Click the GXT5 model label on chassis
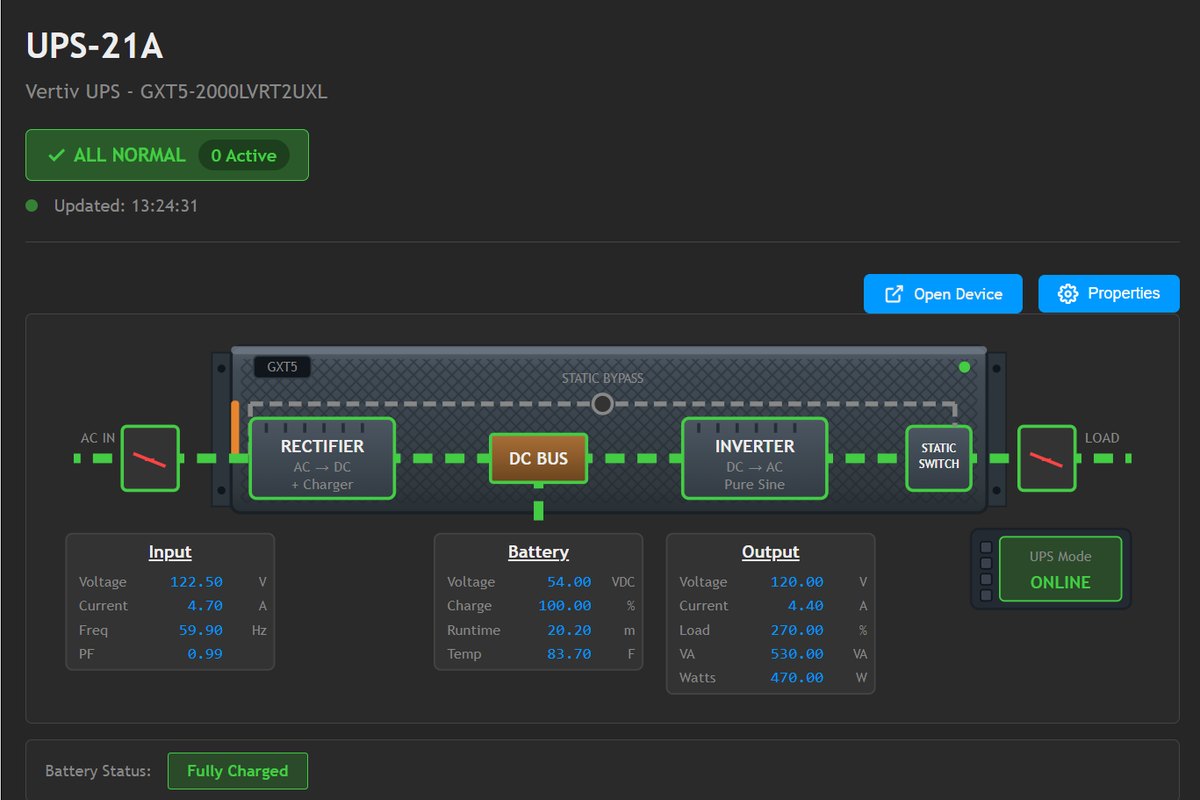 click(x=282, y=367)
